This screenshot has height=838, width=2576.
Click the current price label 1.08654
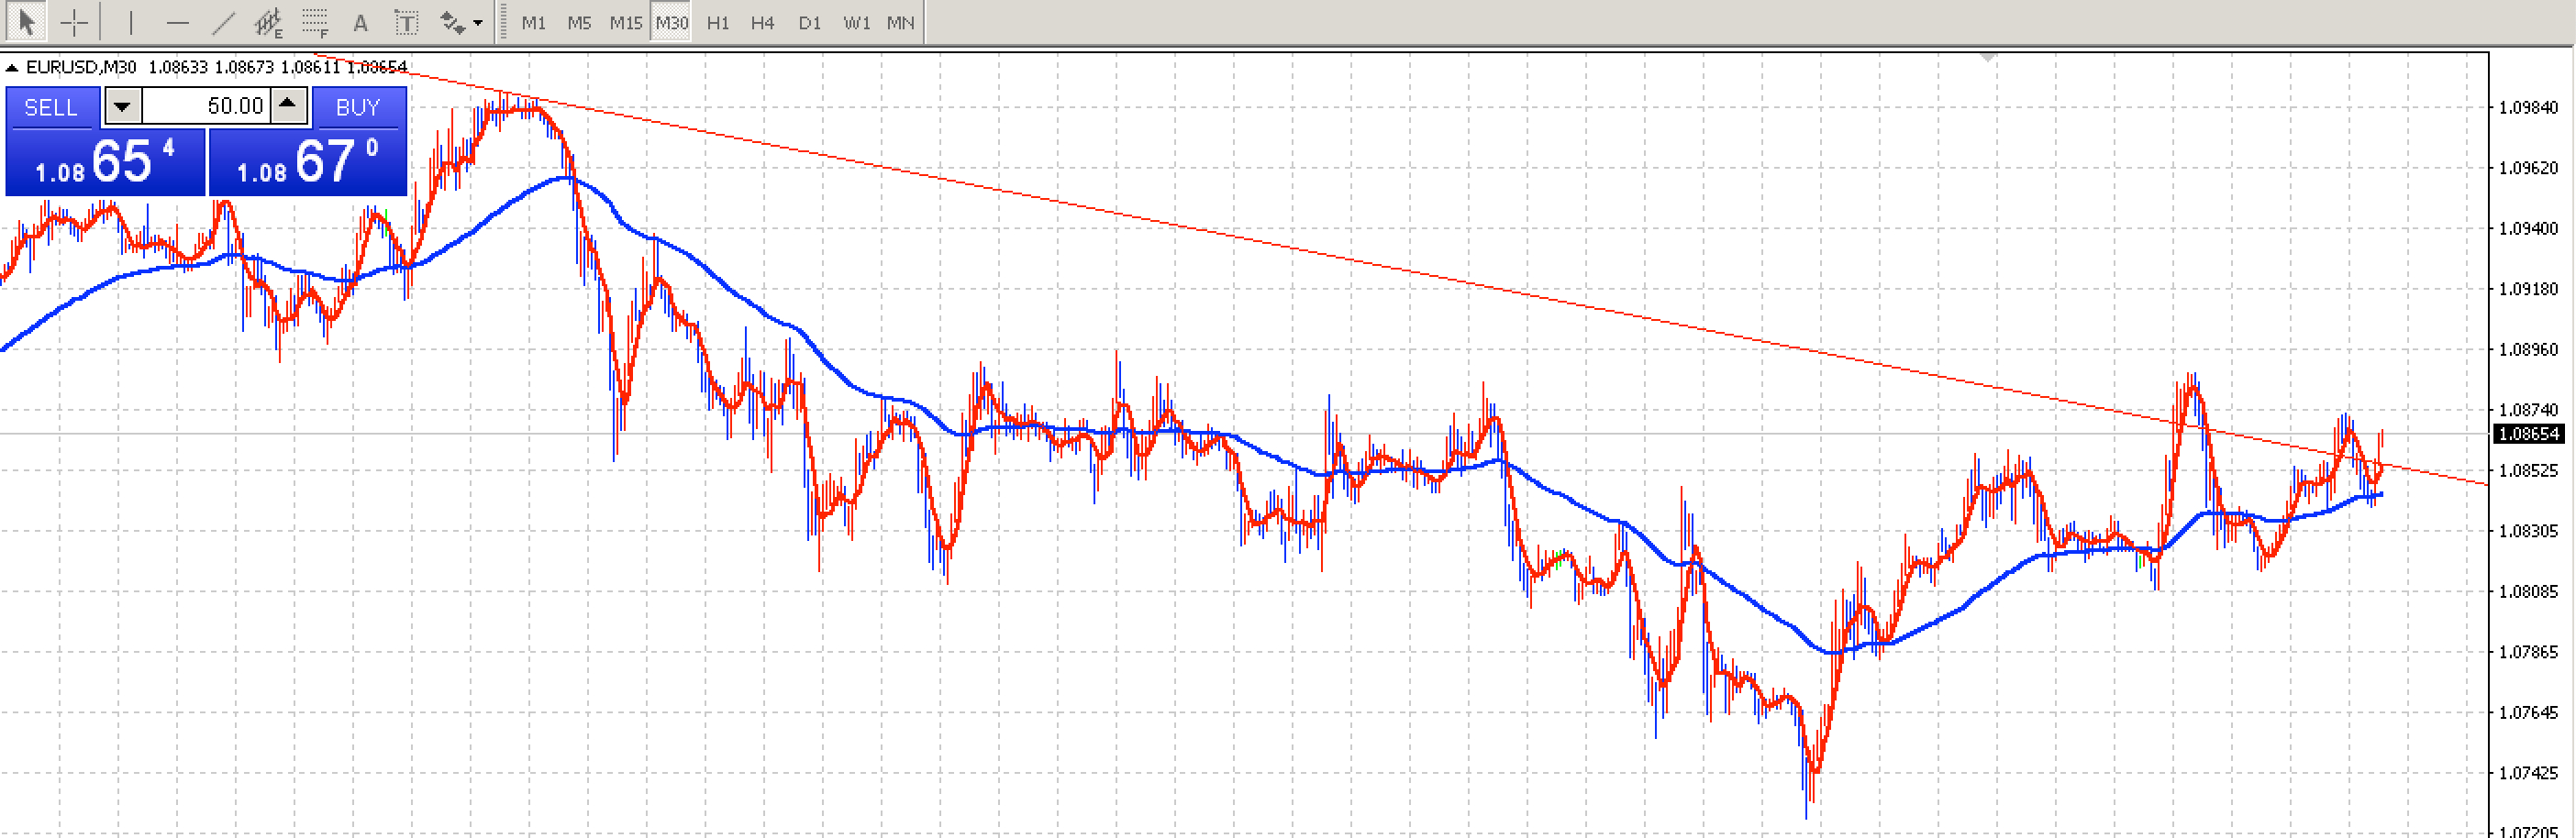point(2529,434)
